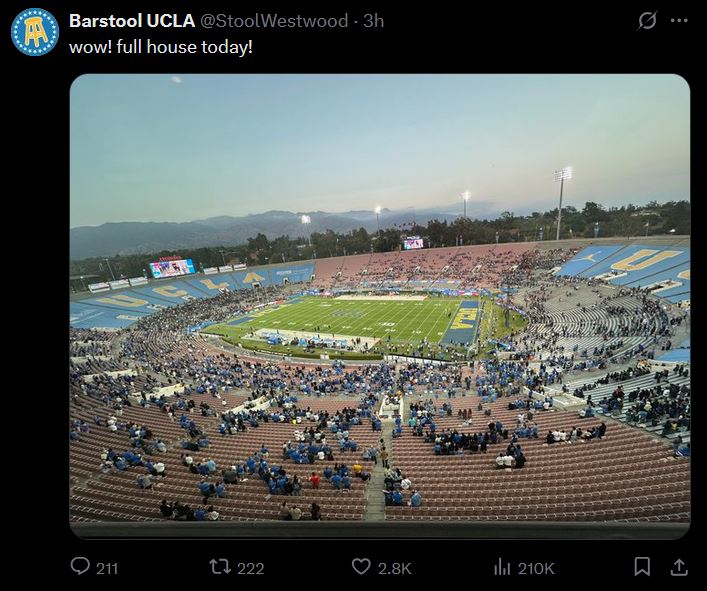Click the 3h timestamp link
Viewport: 707px width, 591px height.
pyautogui.click(x=373, y=21)
